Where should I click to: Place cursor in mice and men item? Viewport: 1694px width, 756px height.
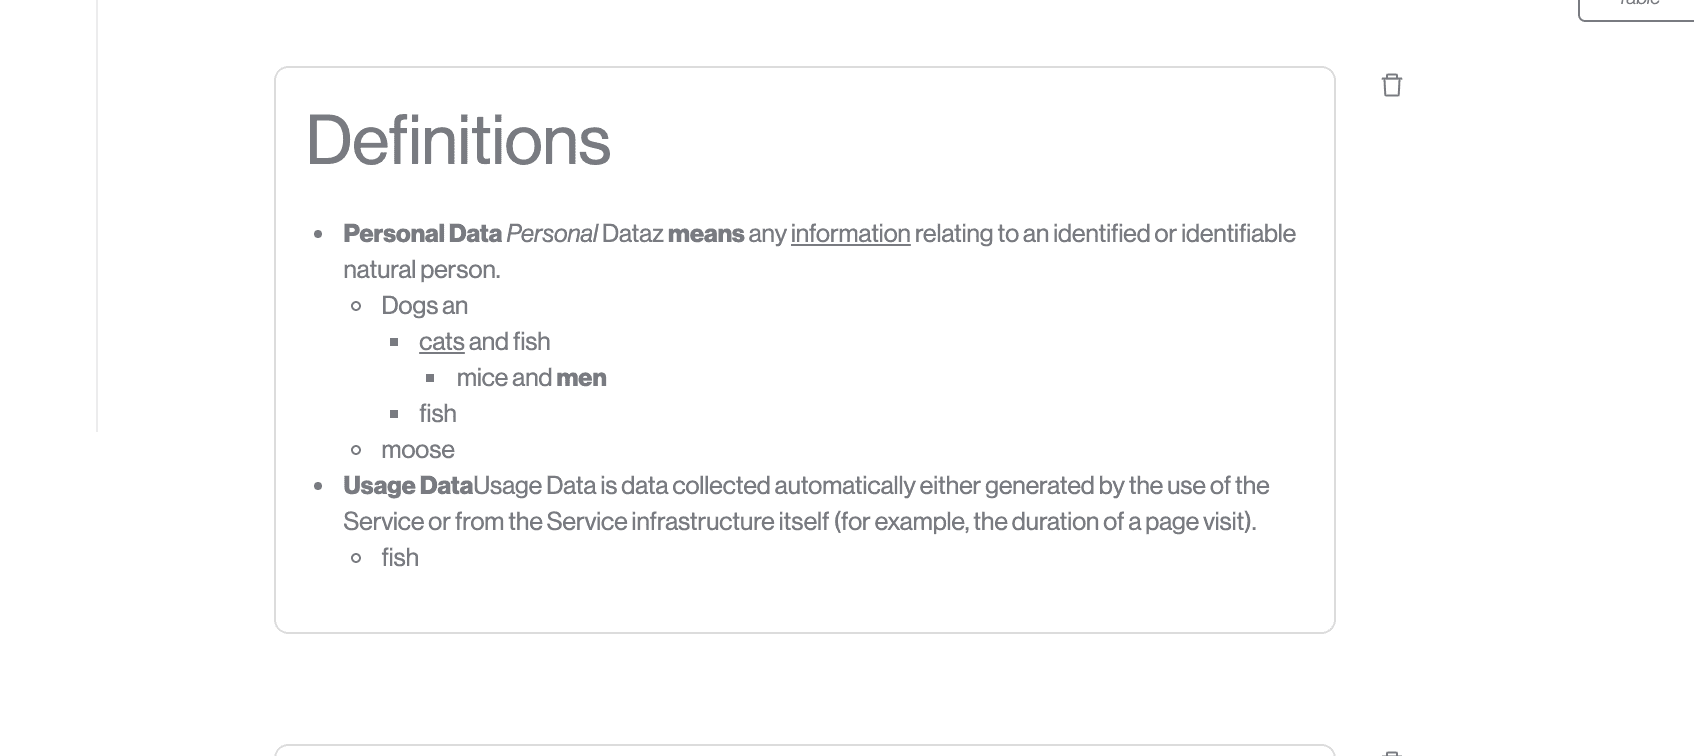pyautogui.click(x=531, y=377)
